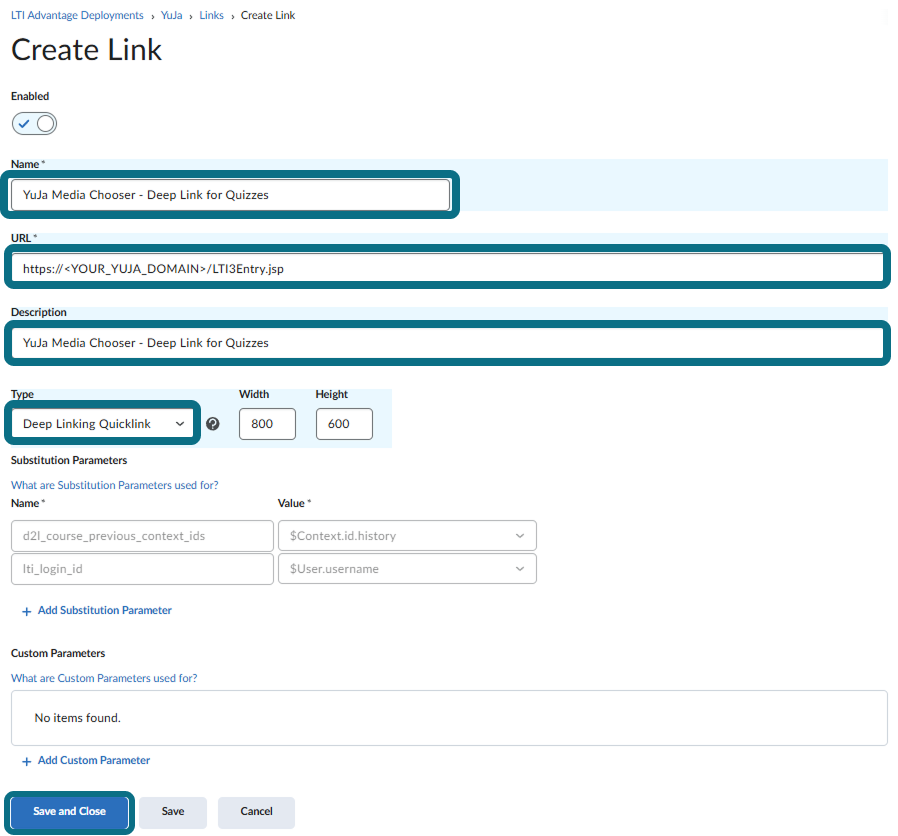The width and height of the screenshot is (898, 836).
Task: Click the lti_login_id name field
Action: tap(142, 569)
